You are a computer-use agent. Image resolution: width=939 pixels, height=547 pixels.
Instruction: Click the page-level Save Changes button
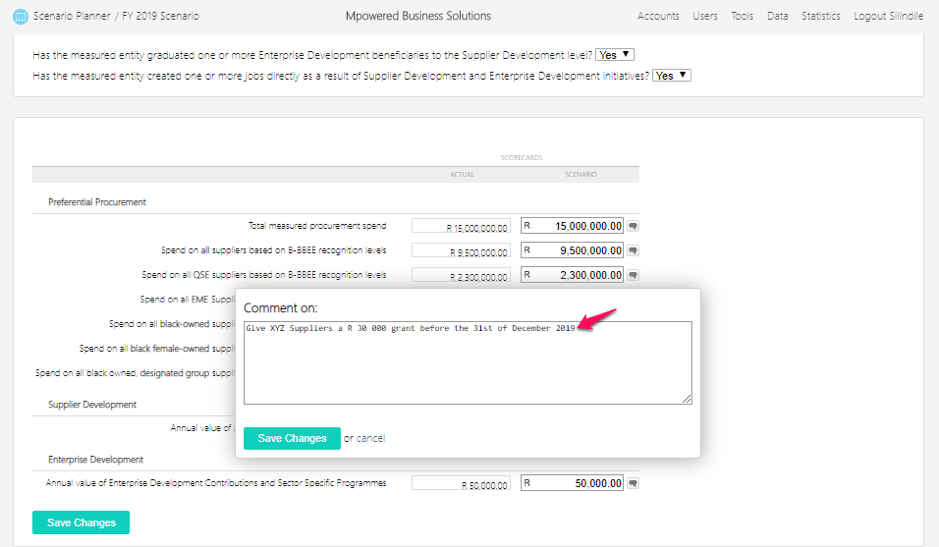[81, 522]
